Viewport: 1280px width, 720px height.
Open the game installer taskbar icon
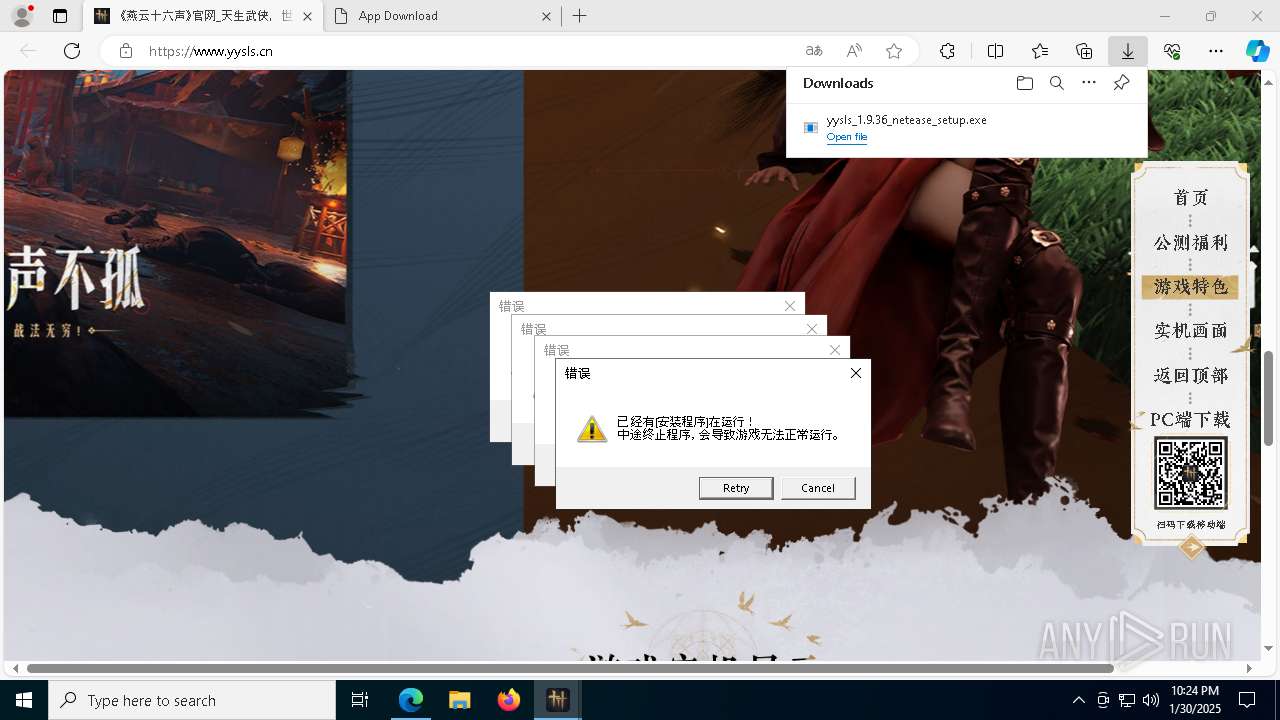(557, 700)
